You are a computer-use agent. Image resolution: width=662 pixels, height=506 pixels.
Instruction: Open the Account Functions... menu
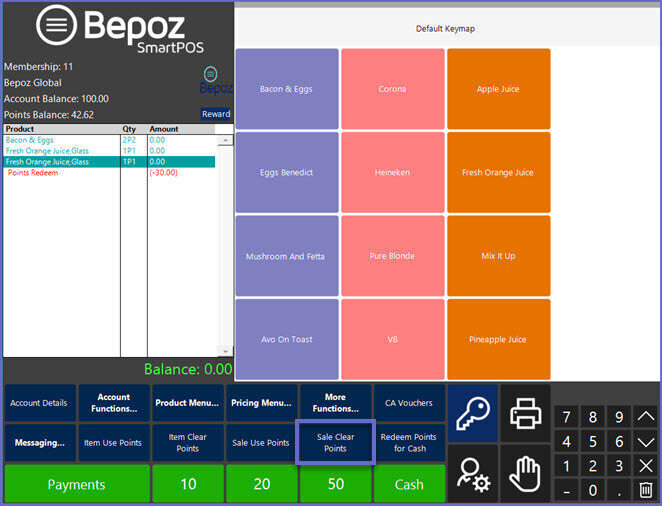[x=114, y=403]
